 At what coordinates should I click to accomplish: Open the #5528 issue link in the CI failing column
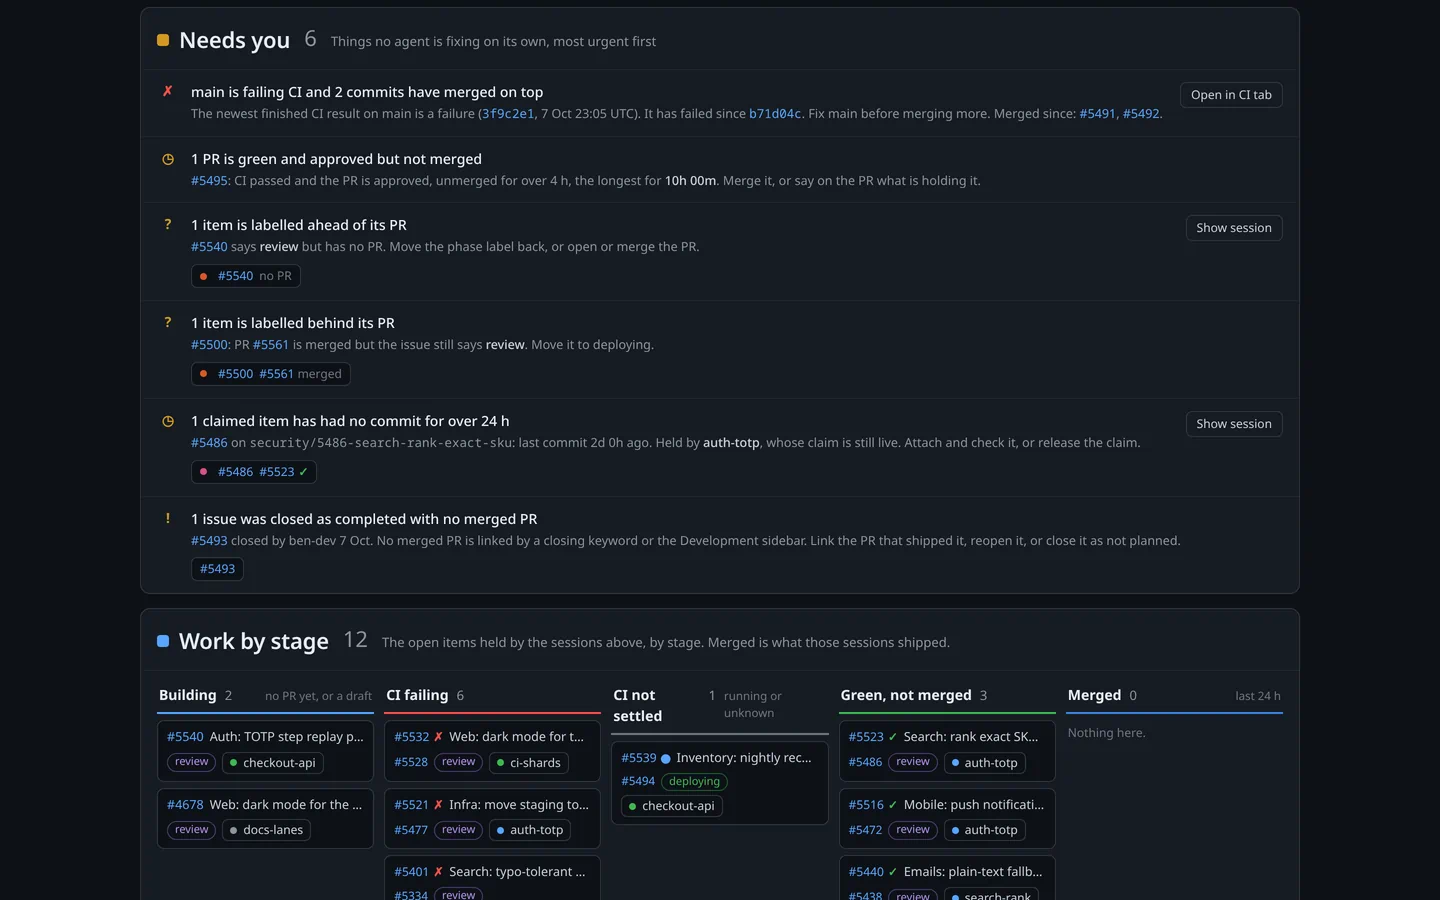tap(411, 762)
